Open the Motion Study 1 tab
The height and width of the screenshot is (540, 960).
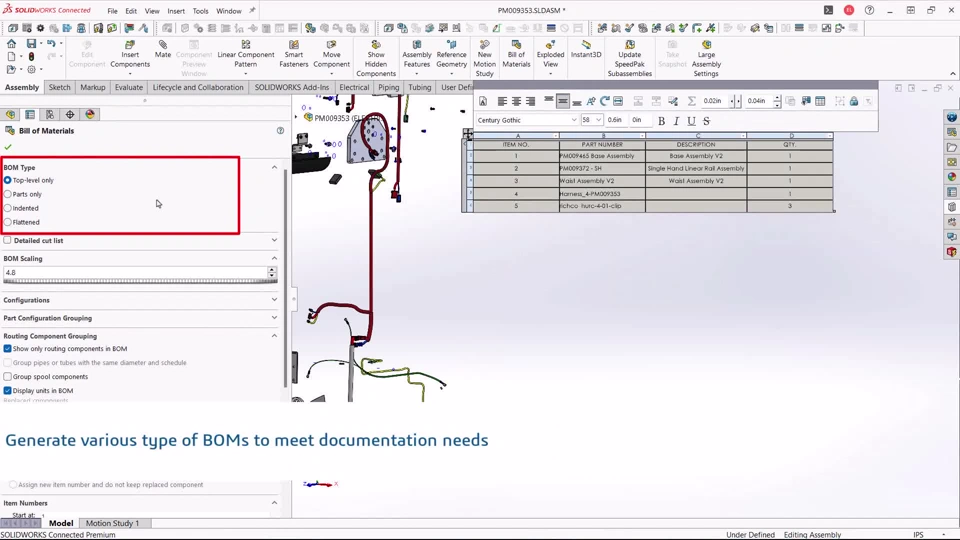coord(112,523)
